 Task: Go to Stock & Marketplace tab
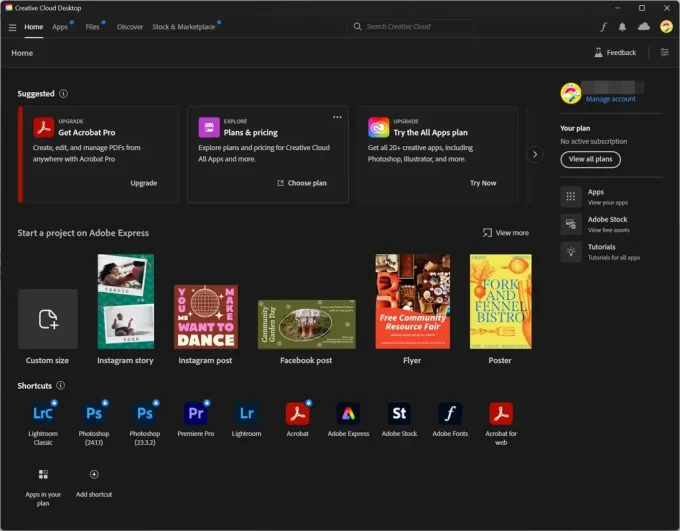click(x=183, y=27)
